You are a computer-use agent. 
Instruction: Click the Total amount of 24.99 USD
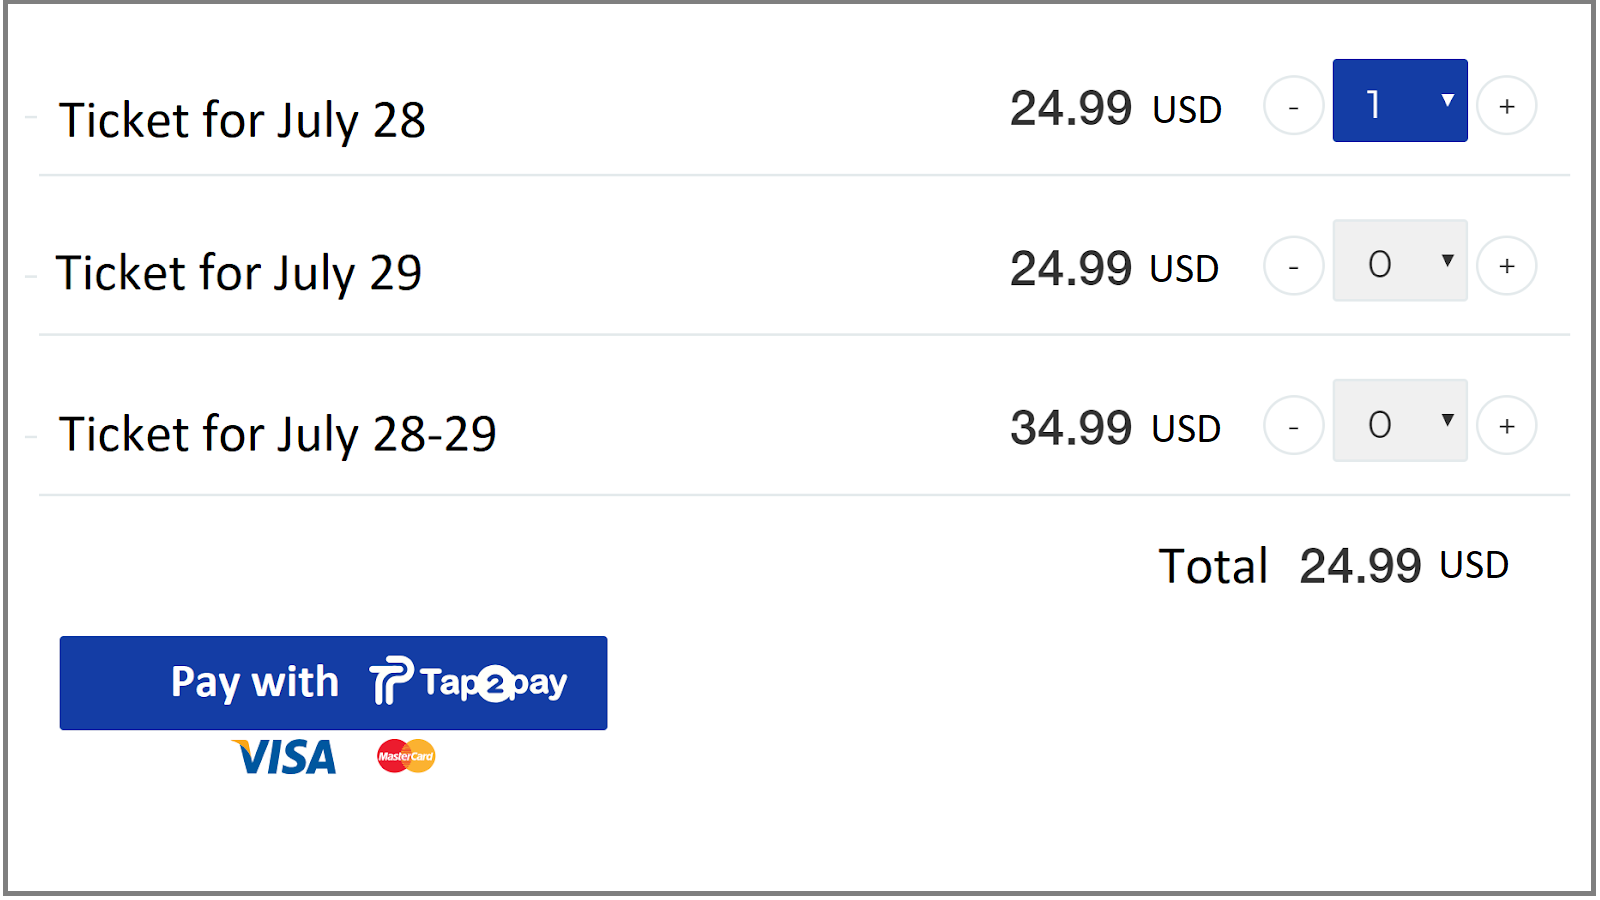tap(1362, 565)
